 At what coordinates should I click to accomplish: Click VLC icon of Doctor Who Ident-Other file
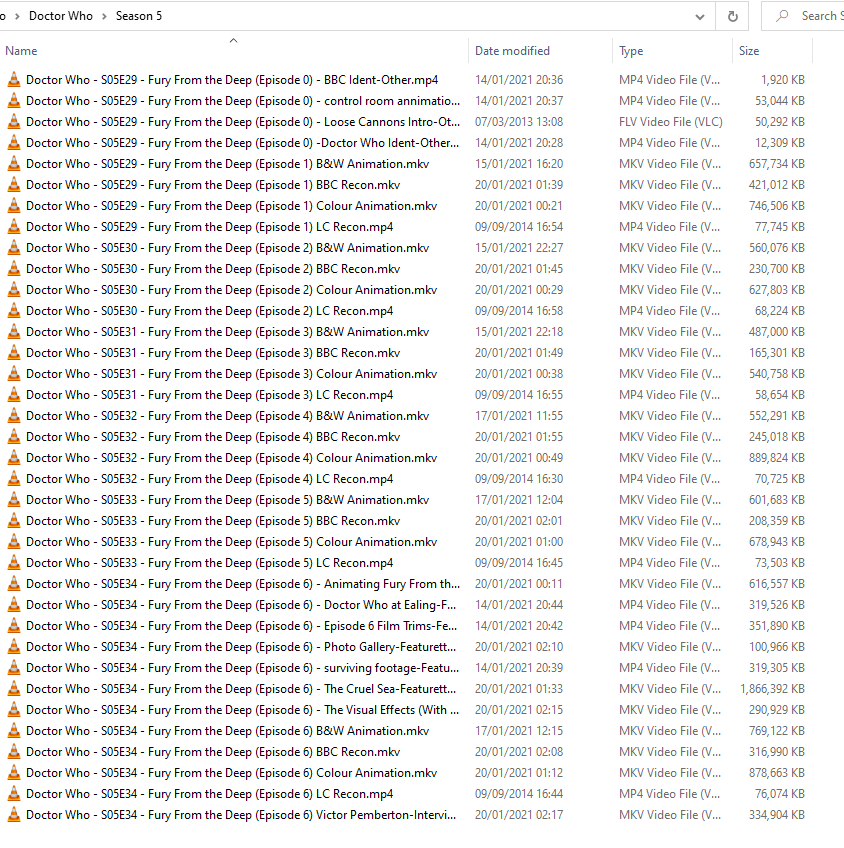tap(14, 143)
